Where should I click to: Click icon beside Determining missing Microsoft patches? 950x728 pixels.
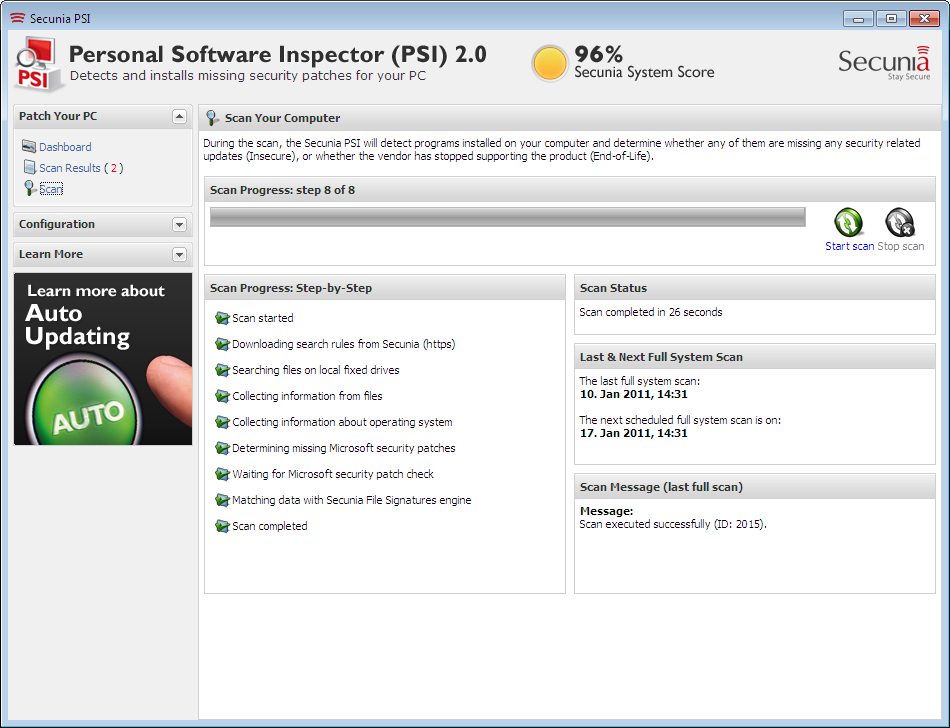click(x=222, y=448)
